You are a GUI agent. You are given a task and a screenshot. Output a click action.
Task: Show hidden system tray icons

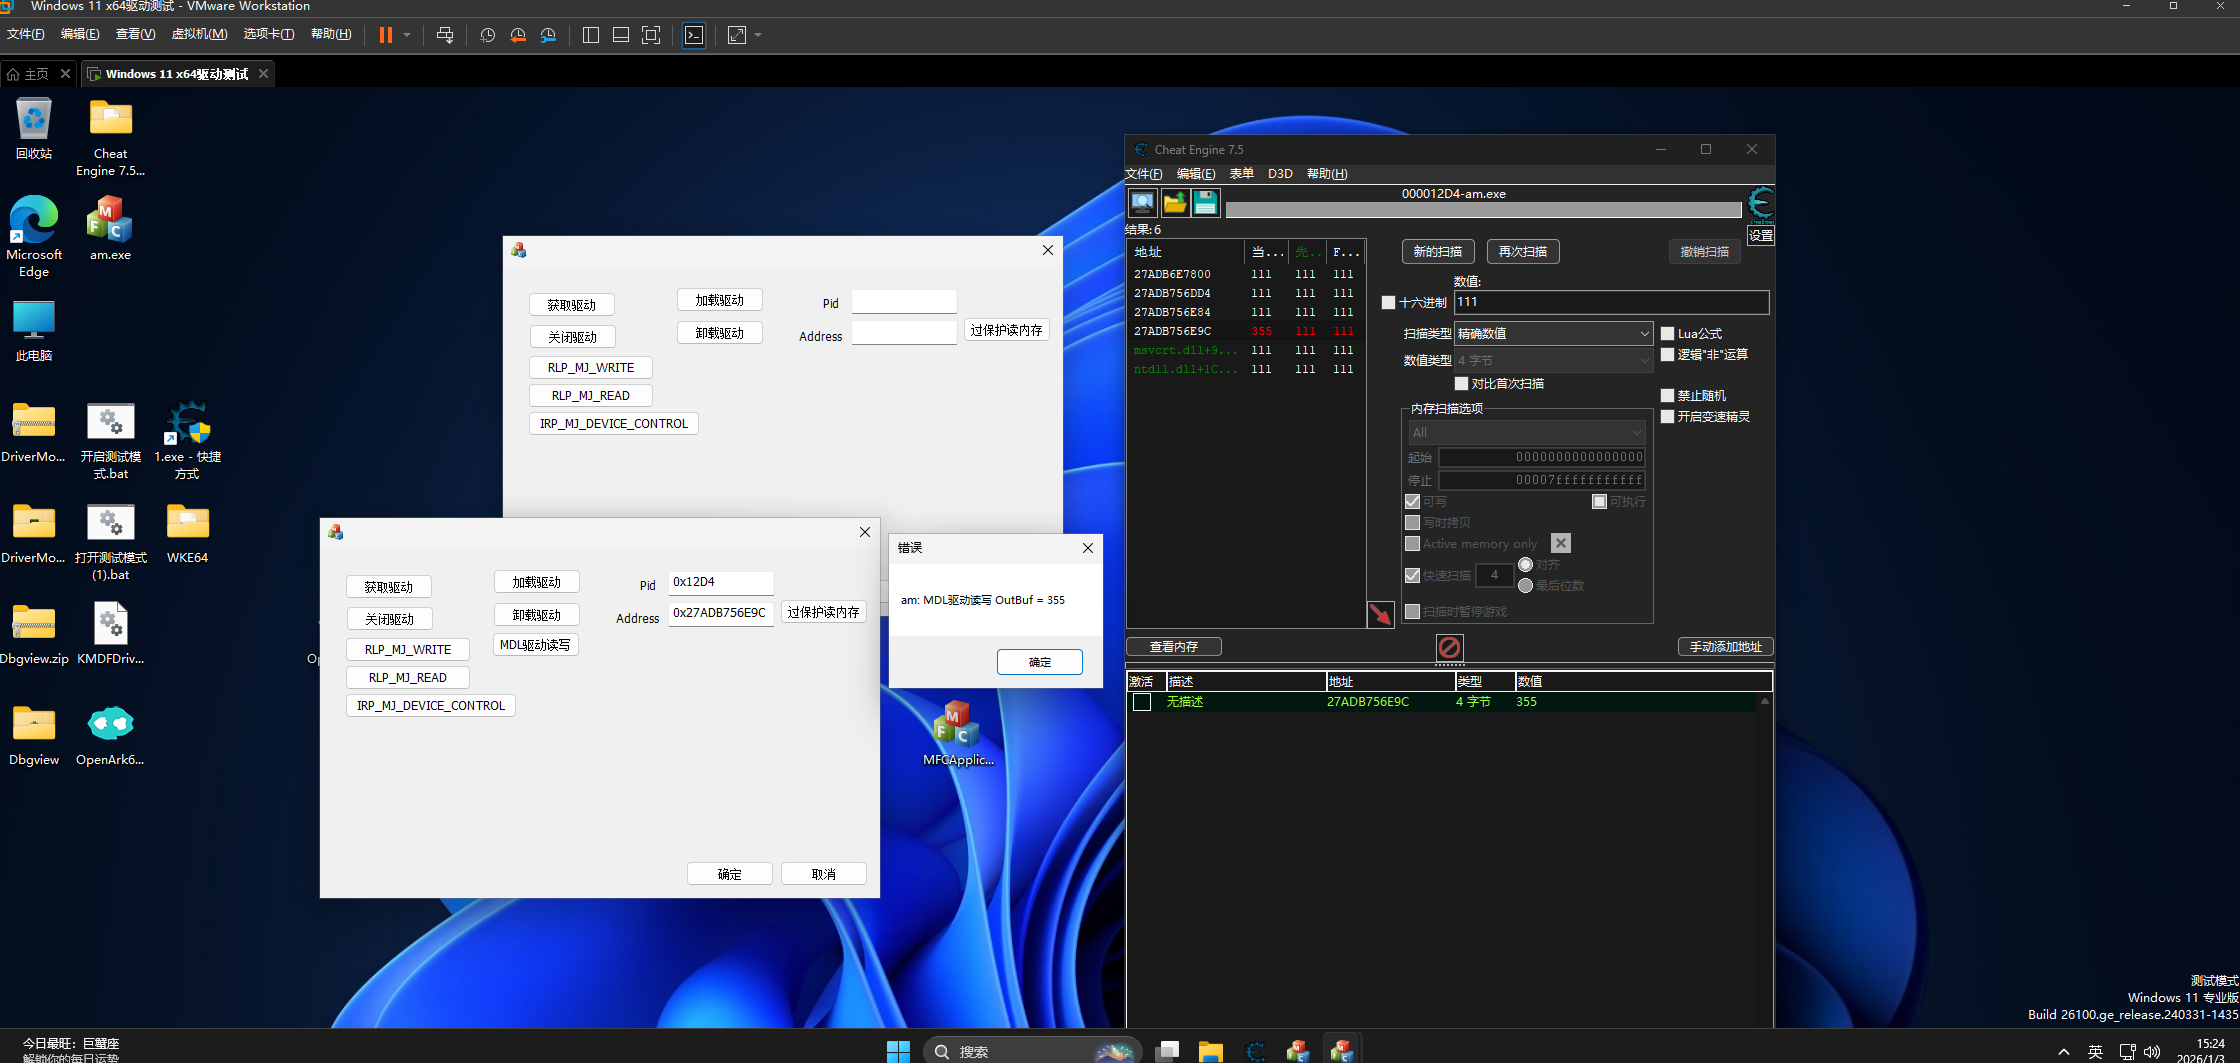coord(2064,1051)
